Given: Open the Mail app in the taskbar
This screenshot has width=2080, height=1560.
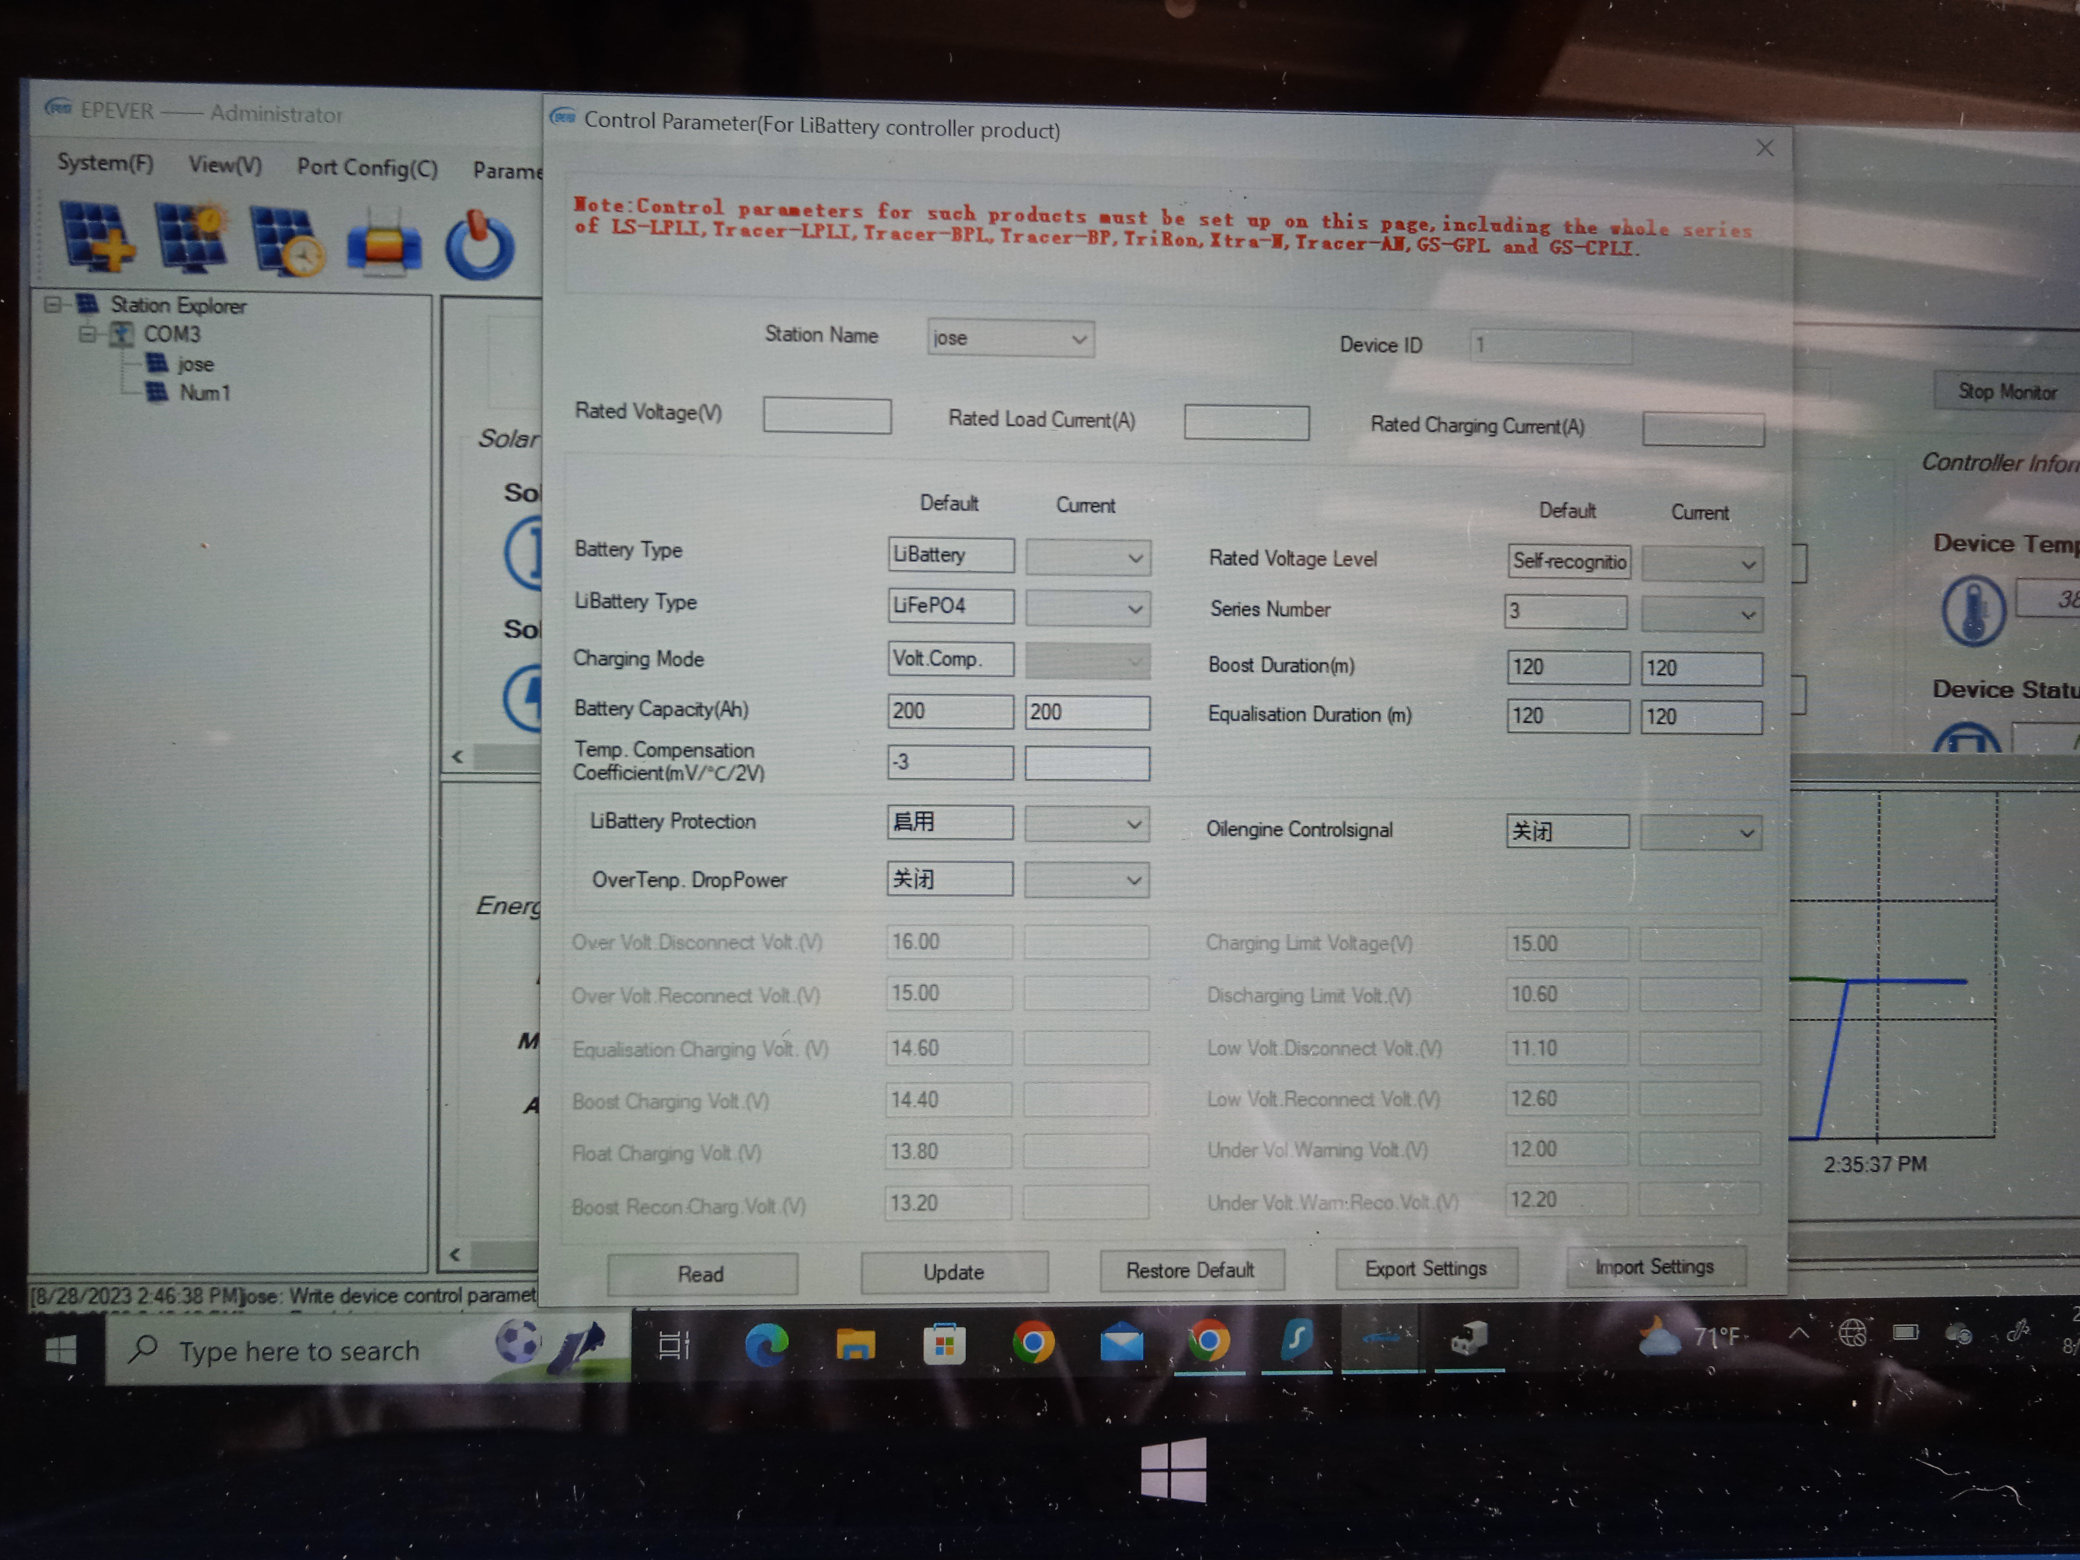Looking at the screenshot, I should pos(1121,1342).
